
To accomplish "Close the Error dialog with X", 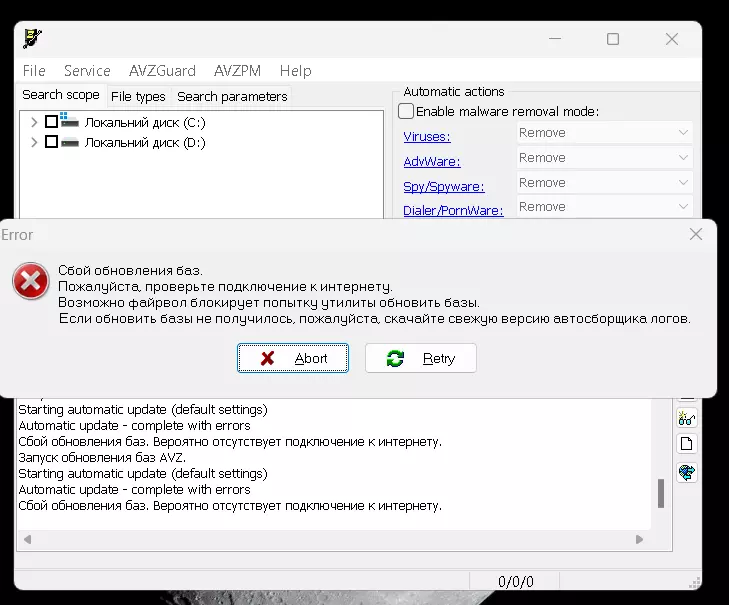I will [x=696, y=234].
